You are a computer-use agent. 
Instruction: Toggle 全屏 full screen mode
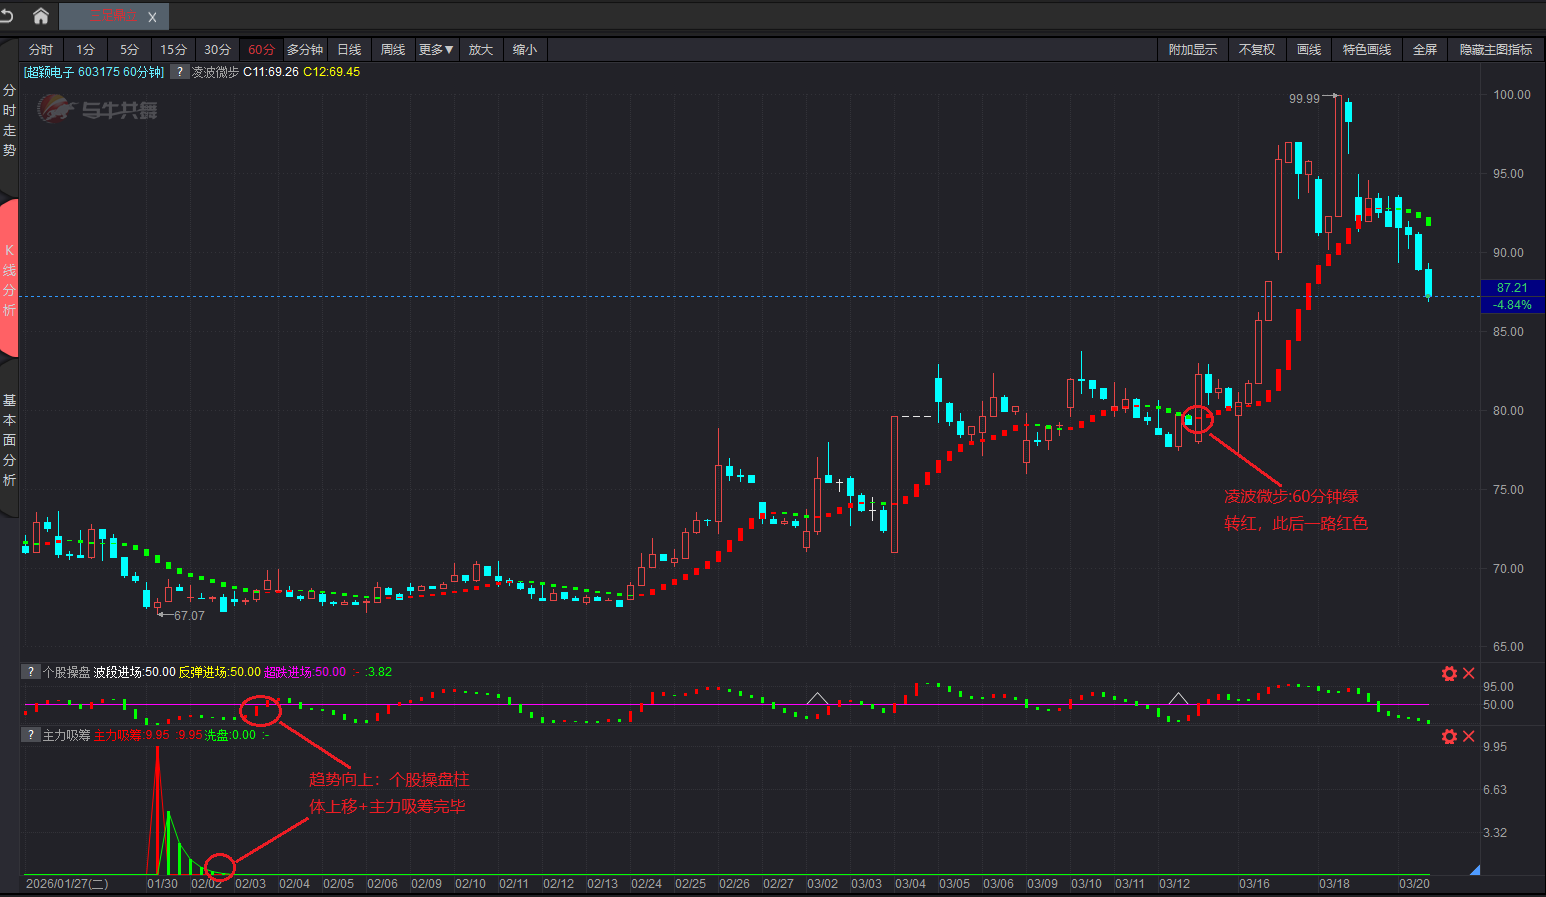(1424, 50)
